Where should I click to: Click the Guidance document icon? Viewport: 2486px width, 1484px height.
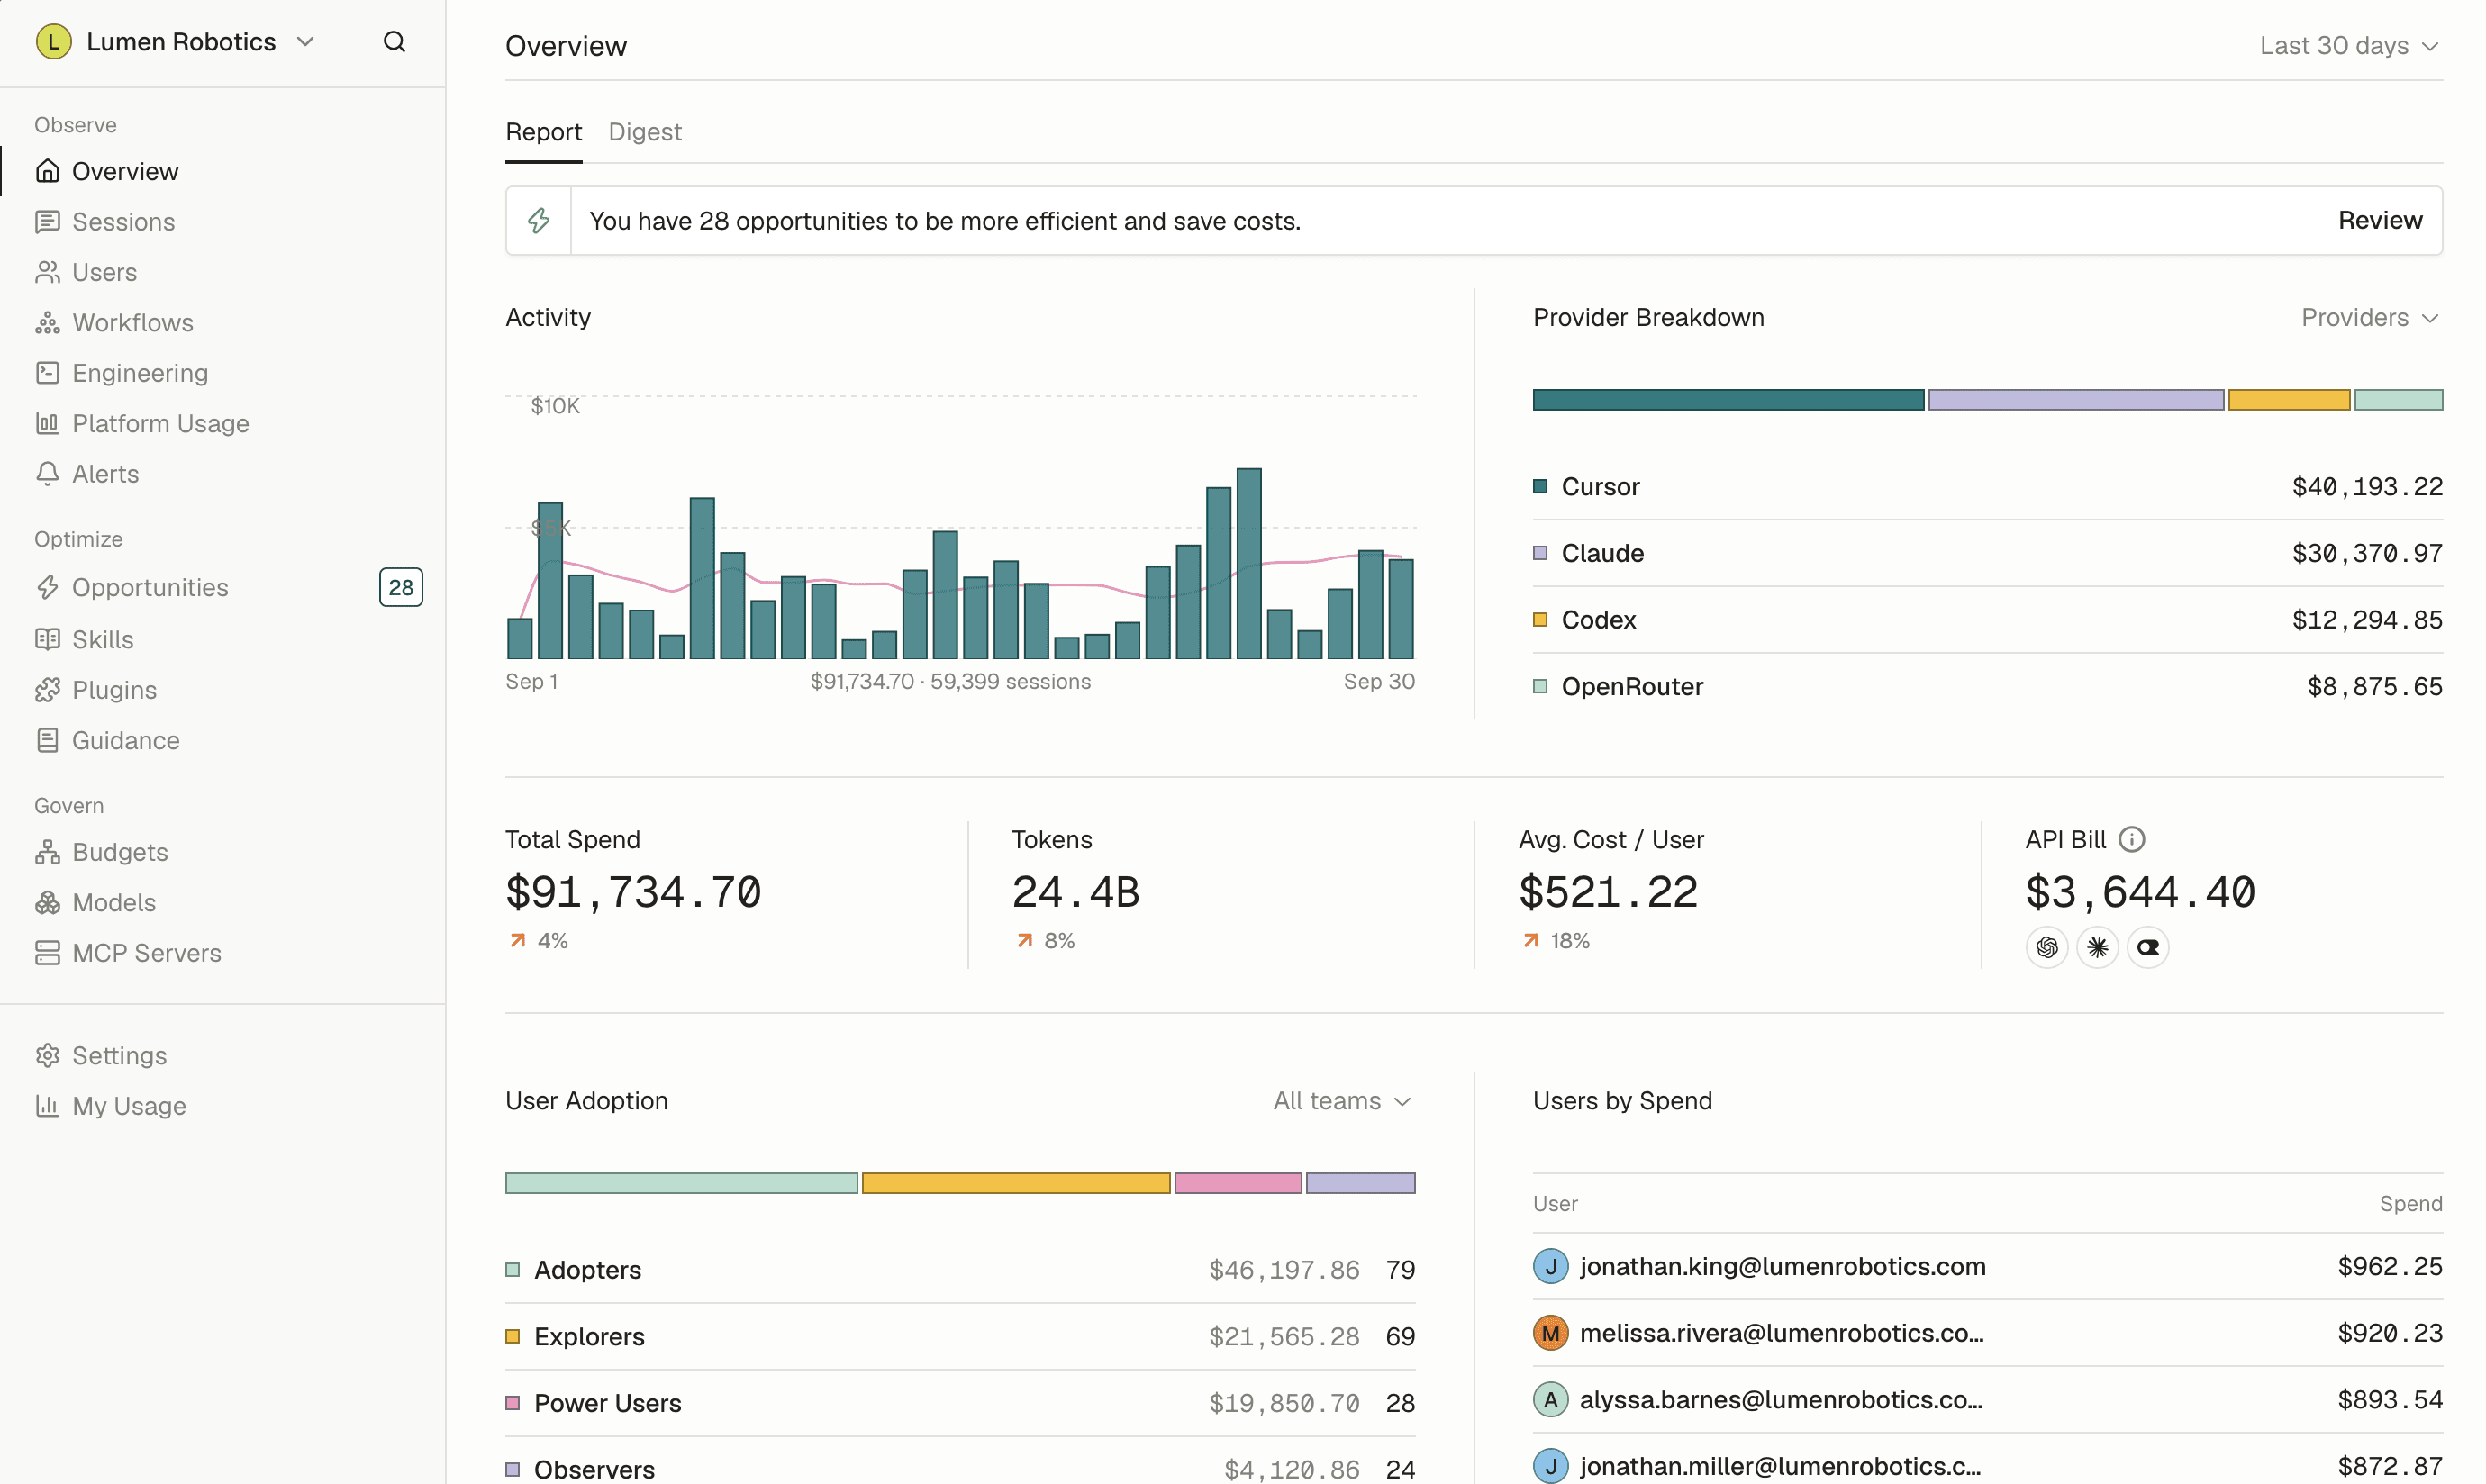(x=47, y=741)
